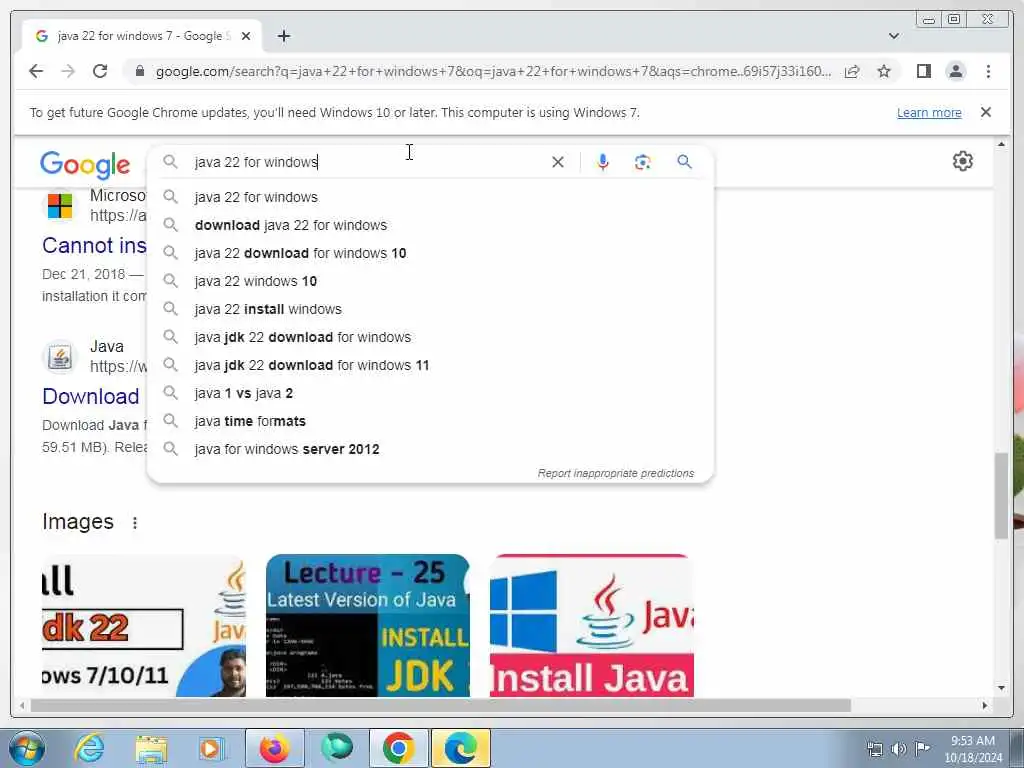The image size is (1024, 768).
Task: Select suggestion 'java jdk 22 download for windows'
Action: point(430,338)
